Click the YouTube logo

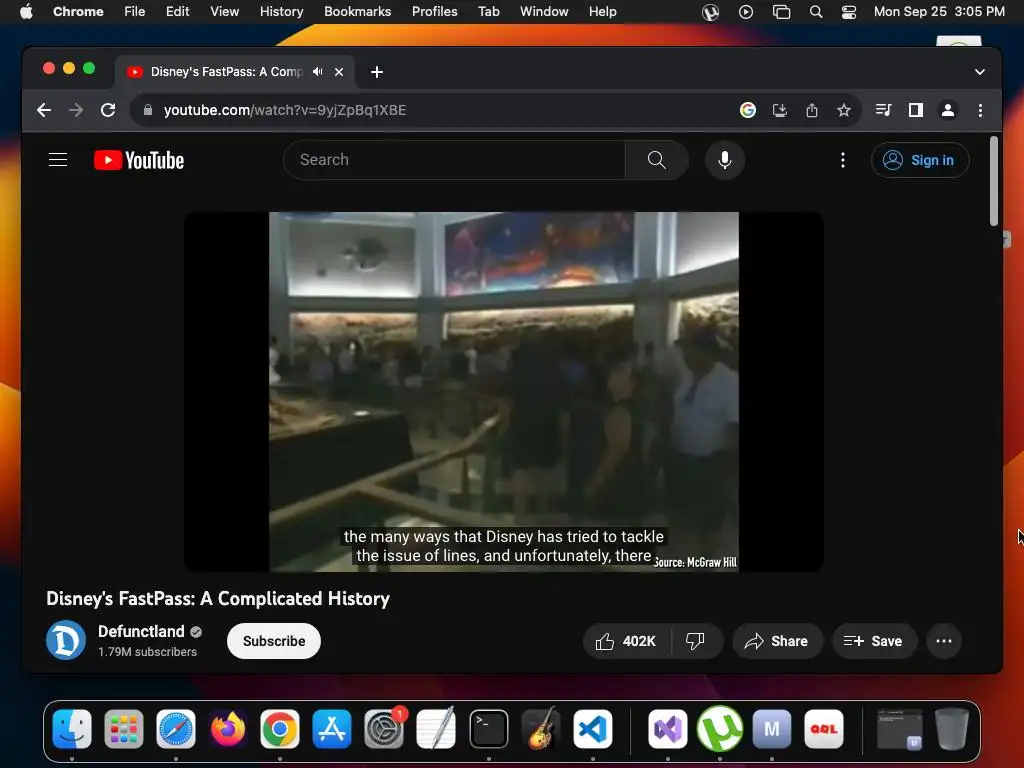coord(139,160)
